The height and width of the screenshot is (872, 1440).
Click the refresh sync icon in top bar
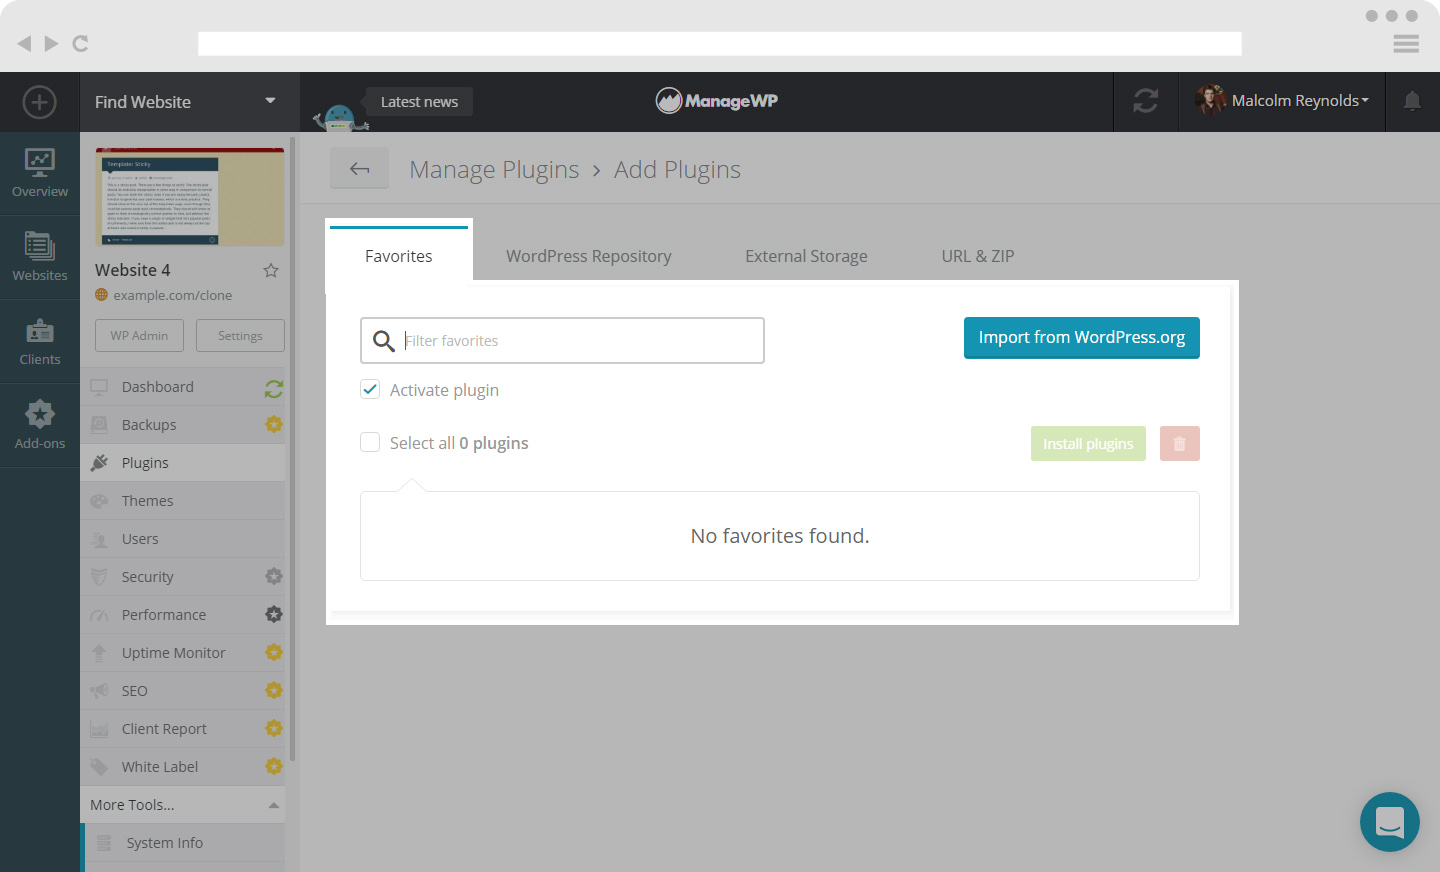[1146, 101]
